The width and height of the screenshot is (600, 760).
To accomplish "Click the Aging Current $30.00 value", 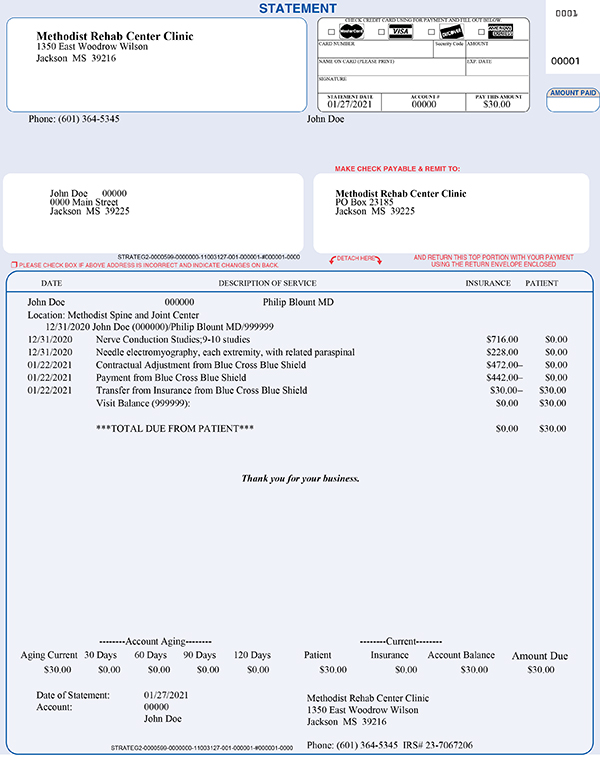I will pyautogui.click(x=57, y=670).
